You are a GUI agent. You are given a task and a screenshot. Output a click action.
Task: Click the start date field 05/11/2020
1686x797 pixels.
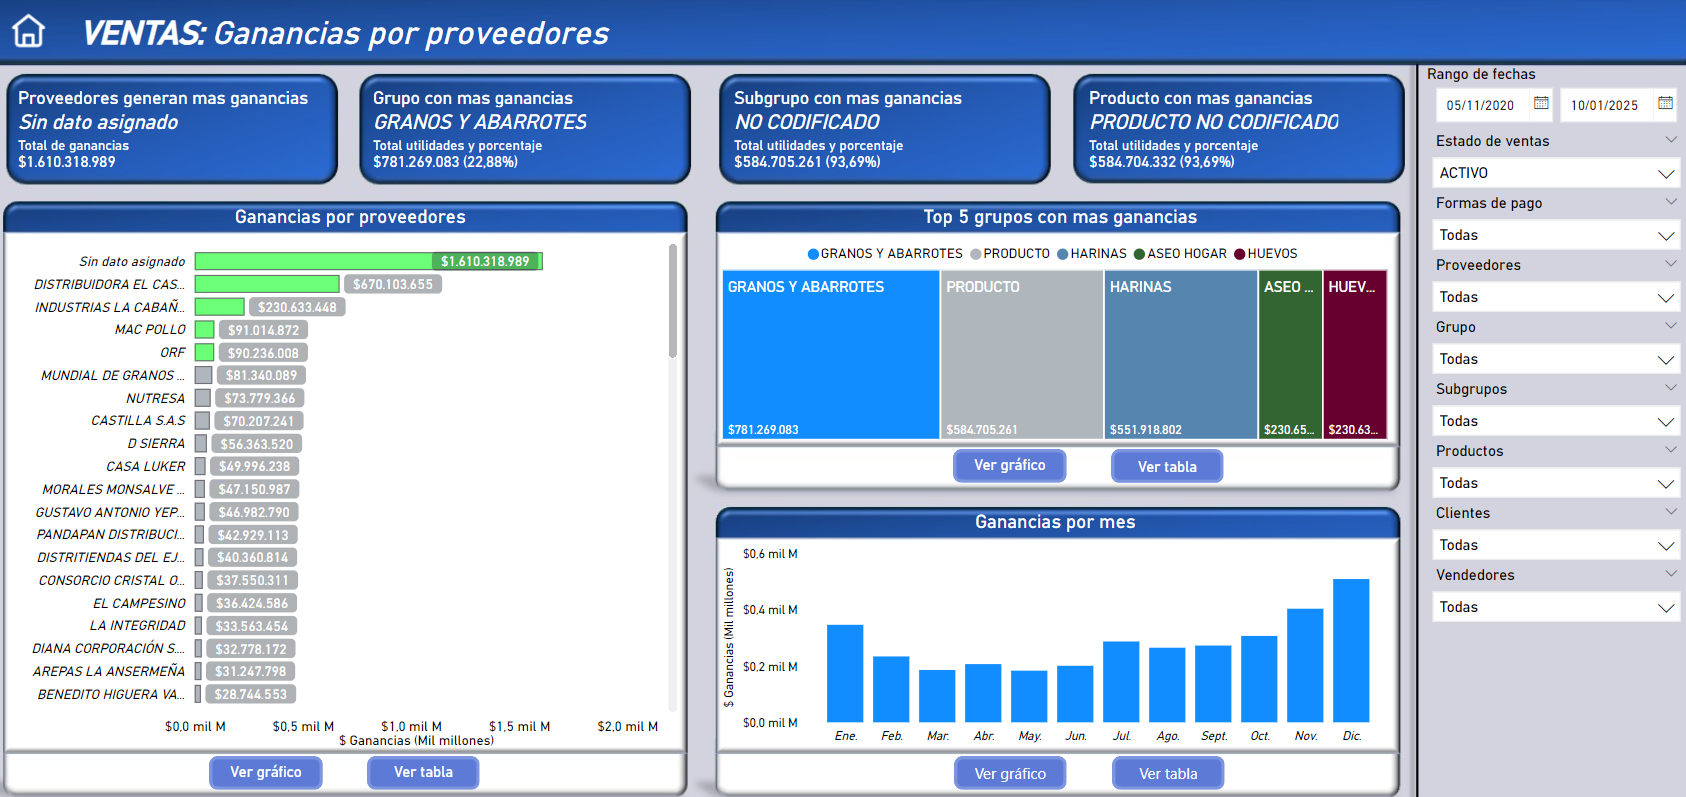point(1480,105)
